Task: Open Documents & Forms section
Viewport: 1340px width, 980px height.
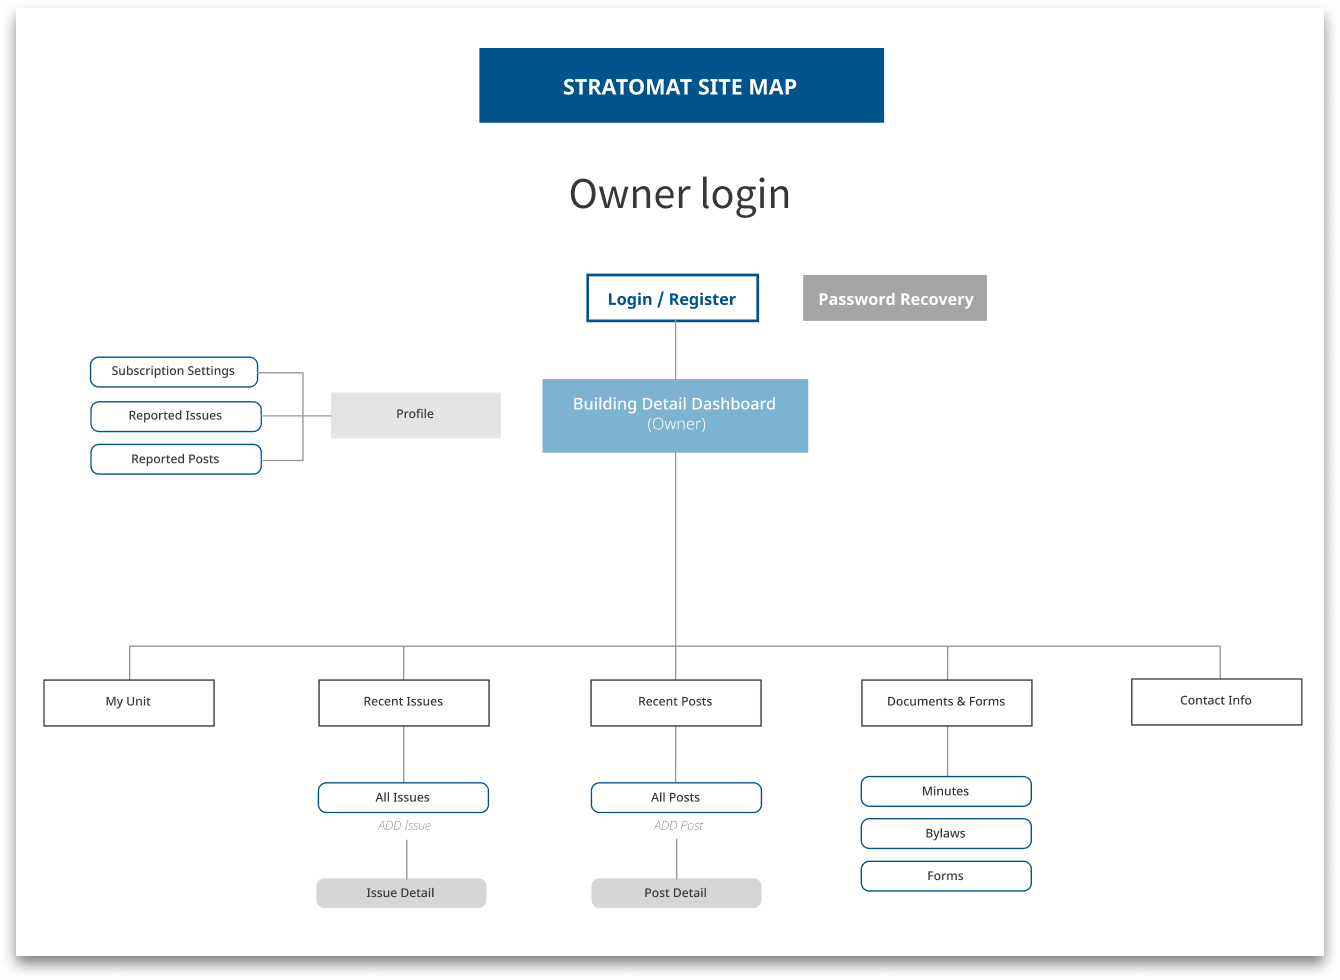Action: point(946,702)
